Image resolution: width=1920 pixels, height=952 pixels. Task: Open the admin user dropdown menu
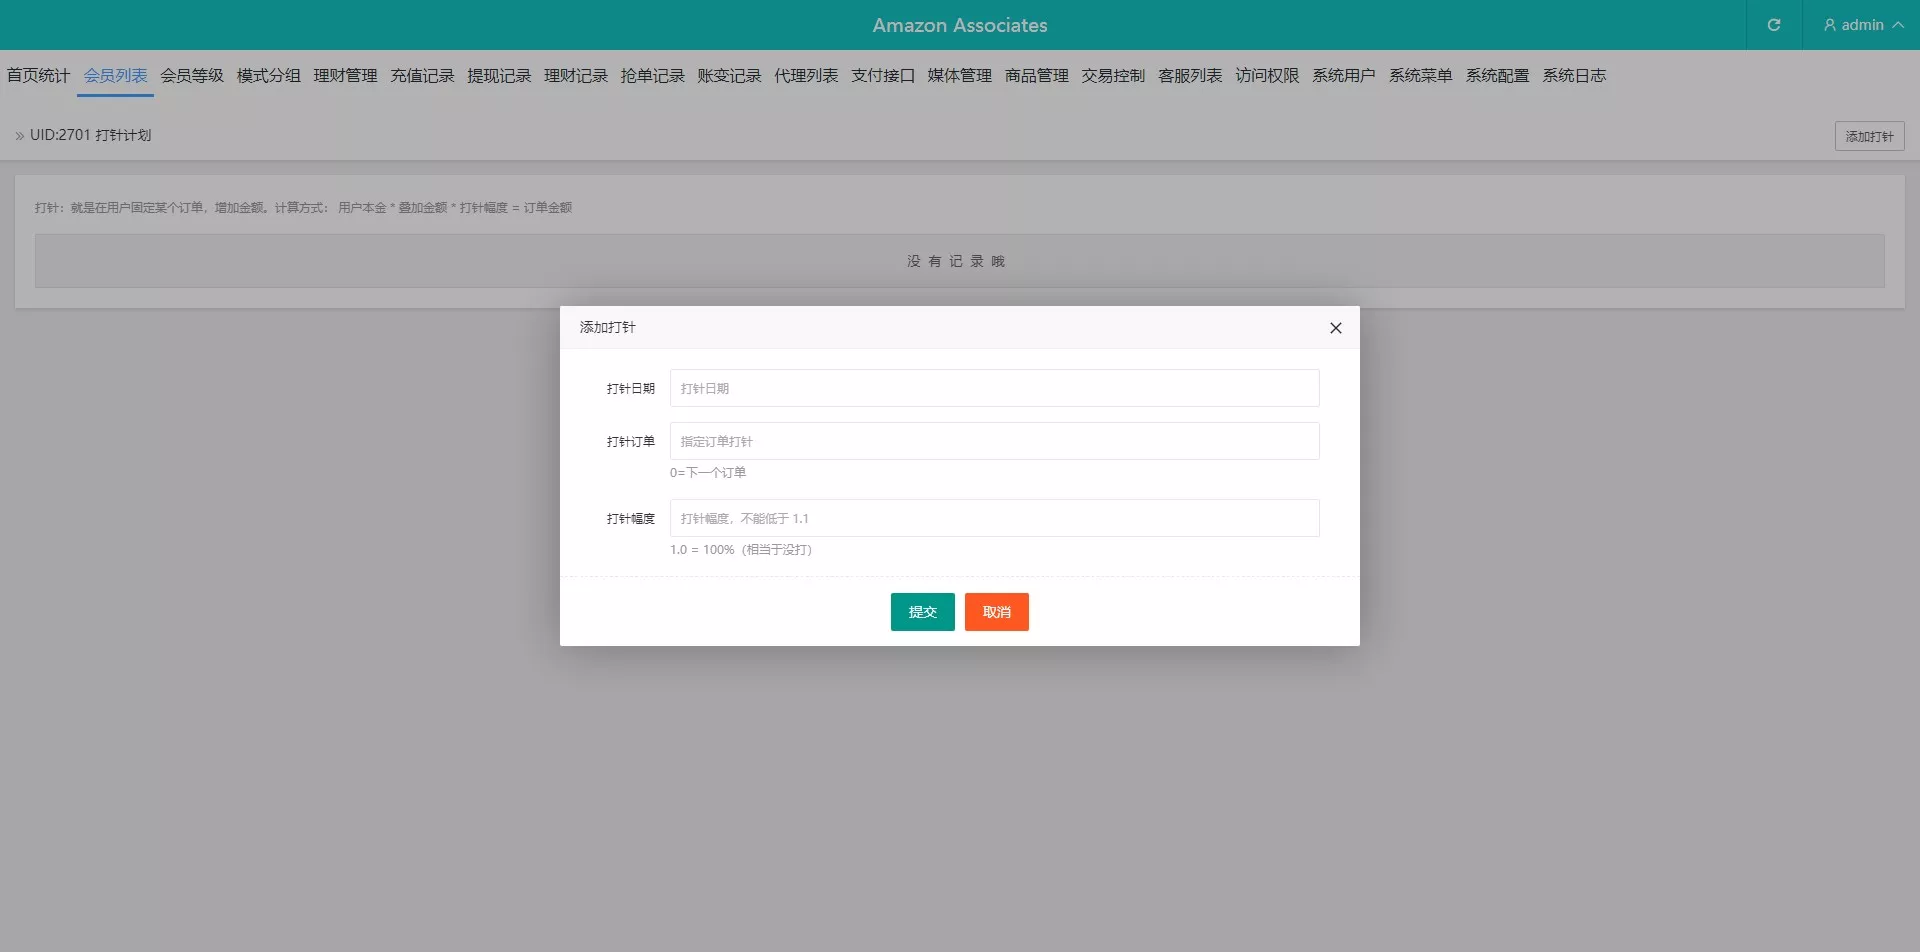pyautogui.click(x=1862, y=25)
